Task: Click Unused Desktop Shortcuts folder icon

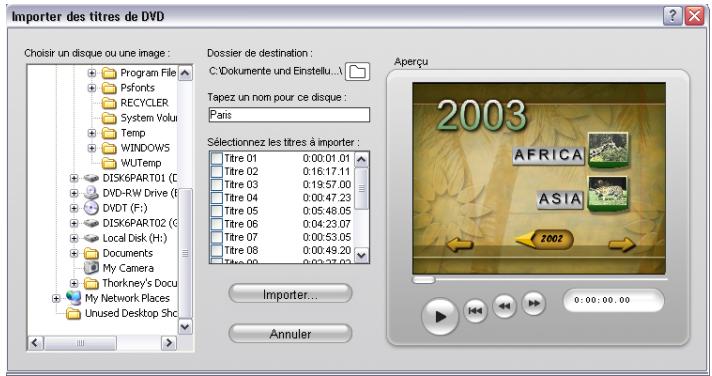Action: (x=74, y=313)
